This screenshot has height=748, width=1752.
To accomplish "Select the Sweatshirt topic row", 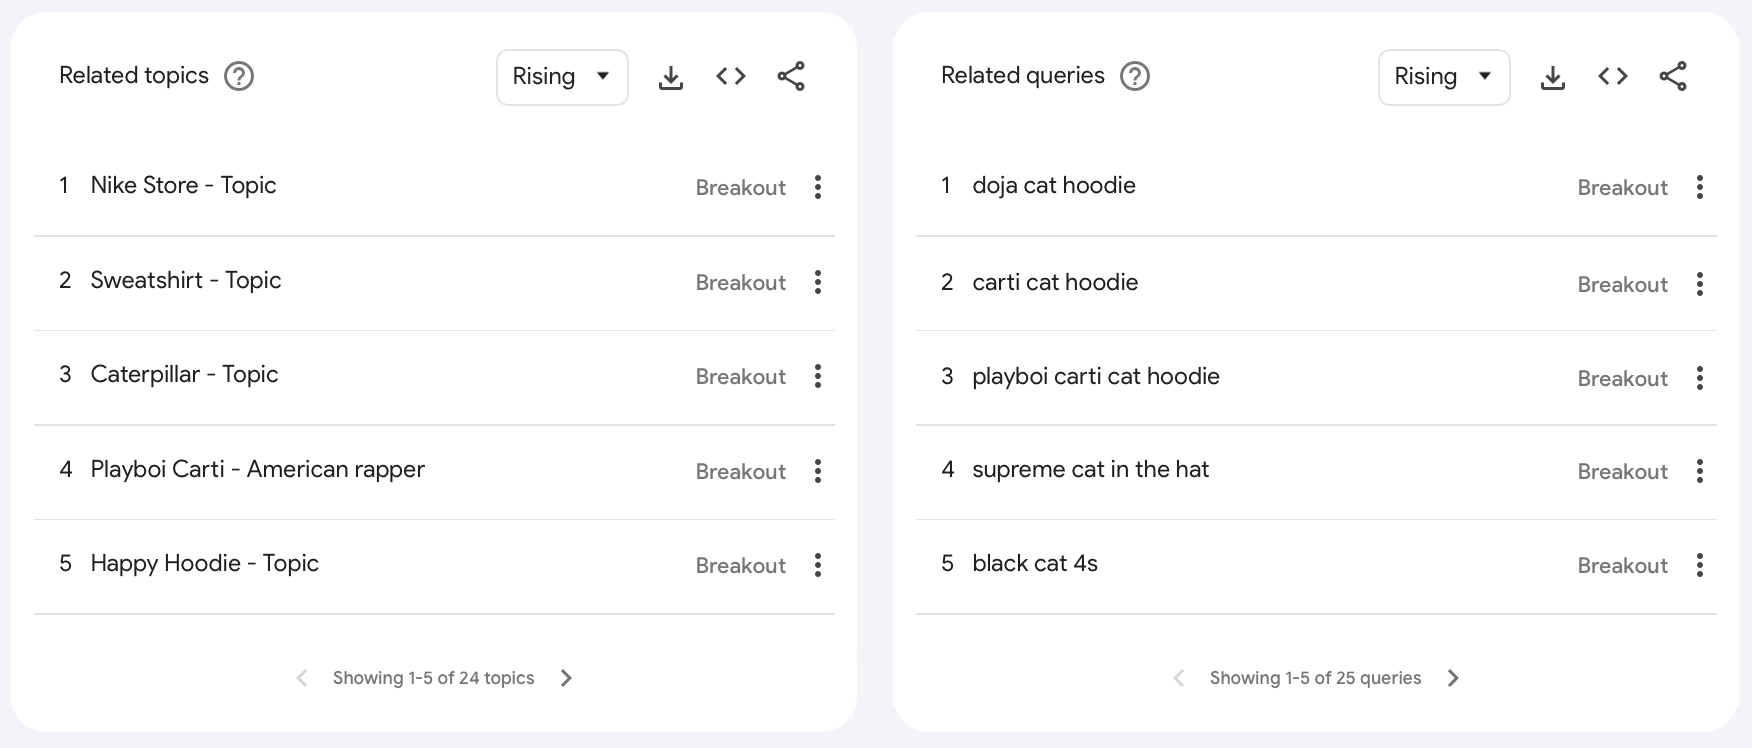I will point(186,280).
